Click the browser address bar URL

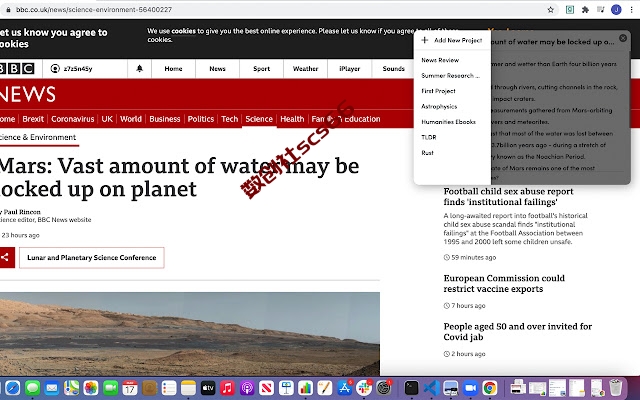93,9
